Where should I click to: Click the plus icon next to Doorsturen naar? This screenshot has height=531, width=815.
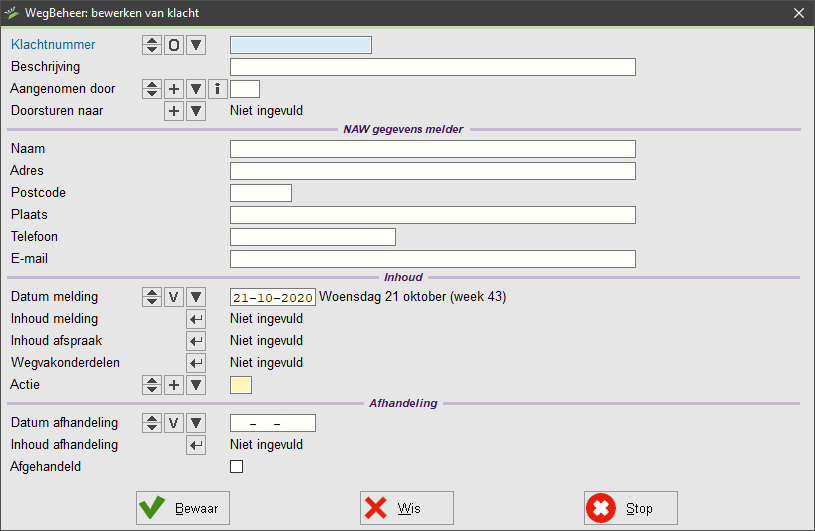(174, 111)
